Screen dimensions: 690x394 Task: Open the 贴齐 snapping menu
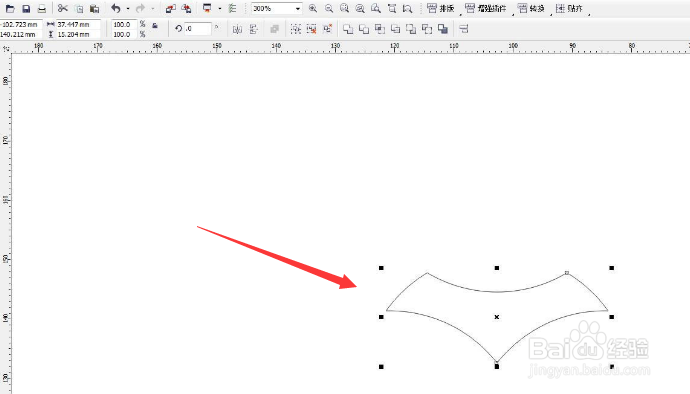click(569, 8)
